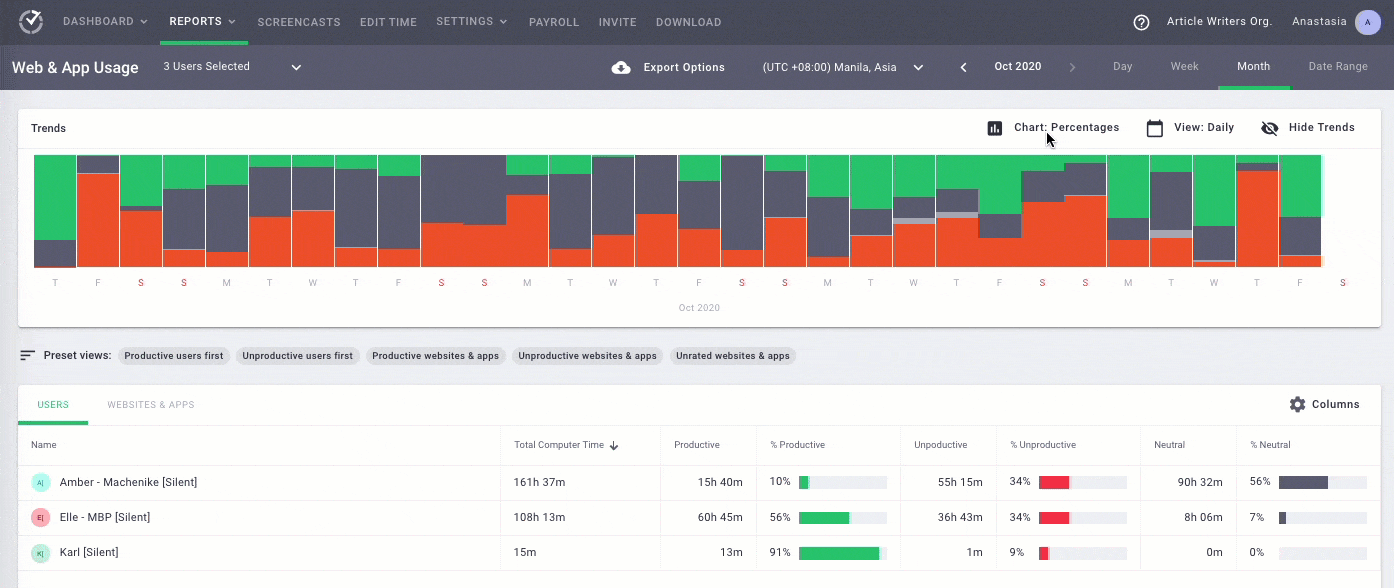
Task: Click the Export Options cloud icon
Action: pos(621,67)
